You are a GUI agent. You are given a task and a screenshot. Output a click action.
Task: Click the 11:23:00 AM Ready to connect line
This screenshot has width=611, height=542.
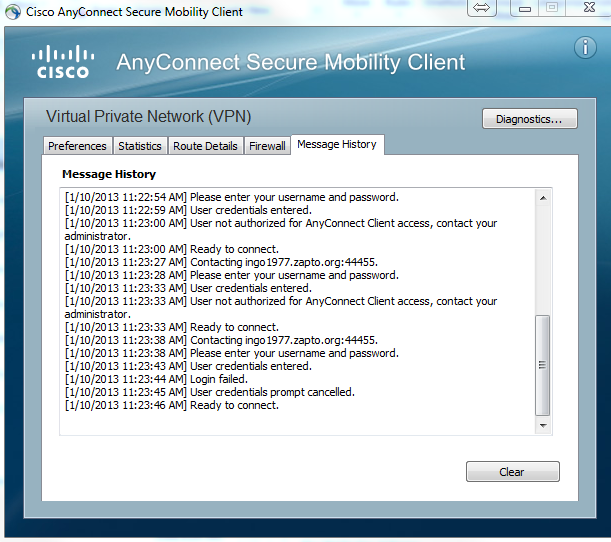[171, 249]
